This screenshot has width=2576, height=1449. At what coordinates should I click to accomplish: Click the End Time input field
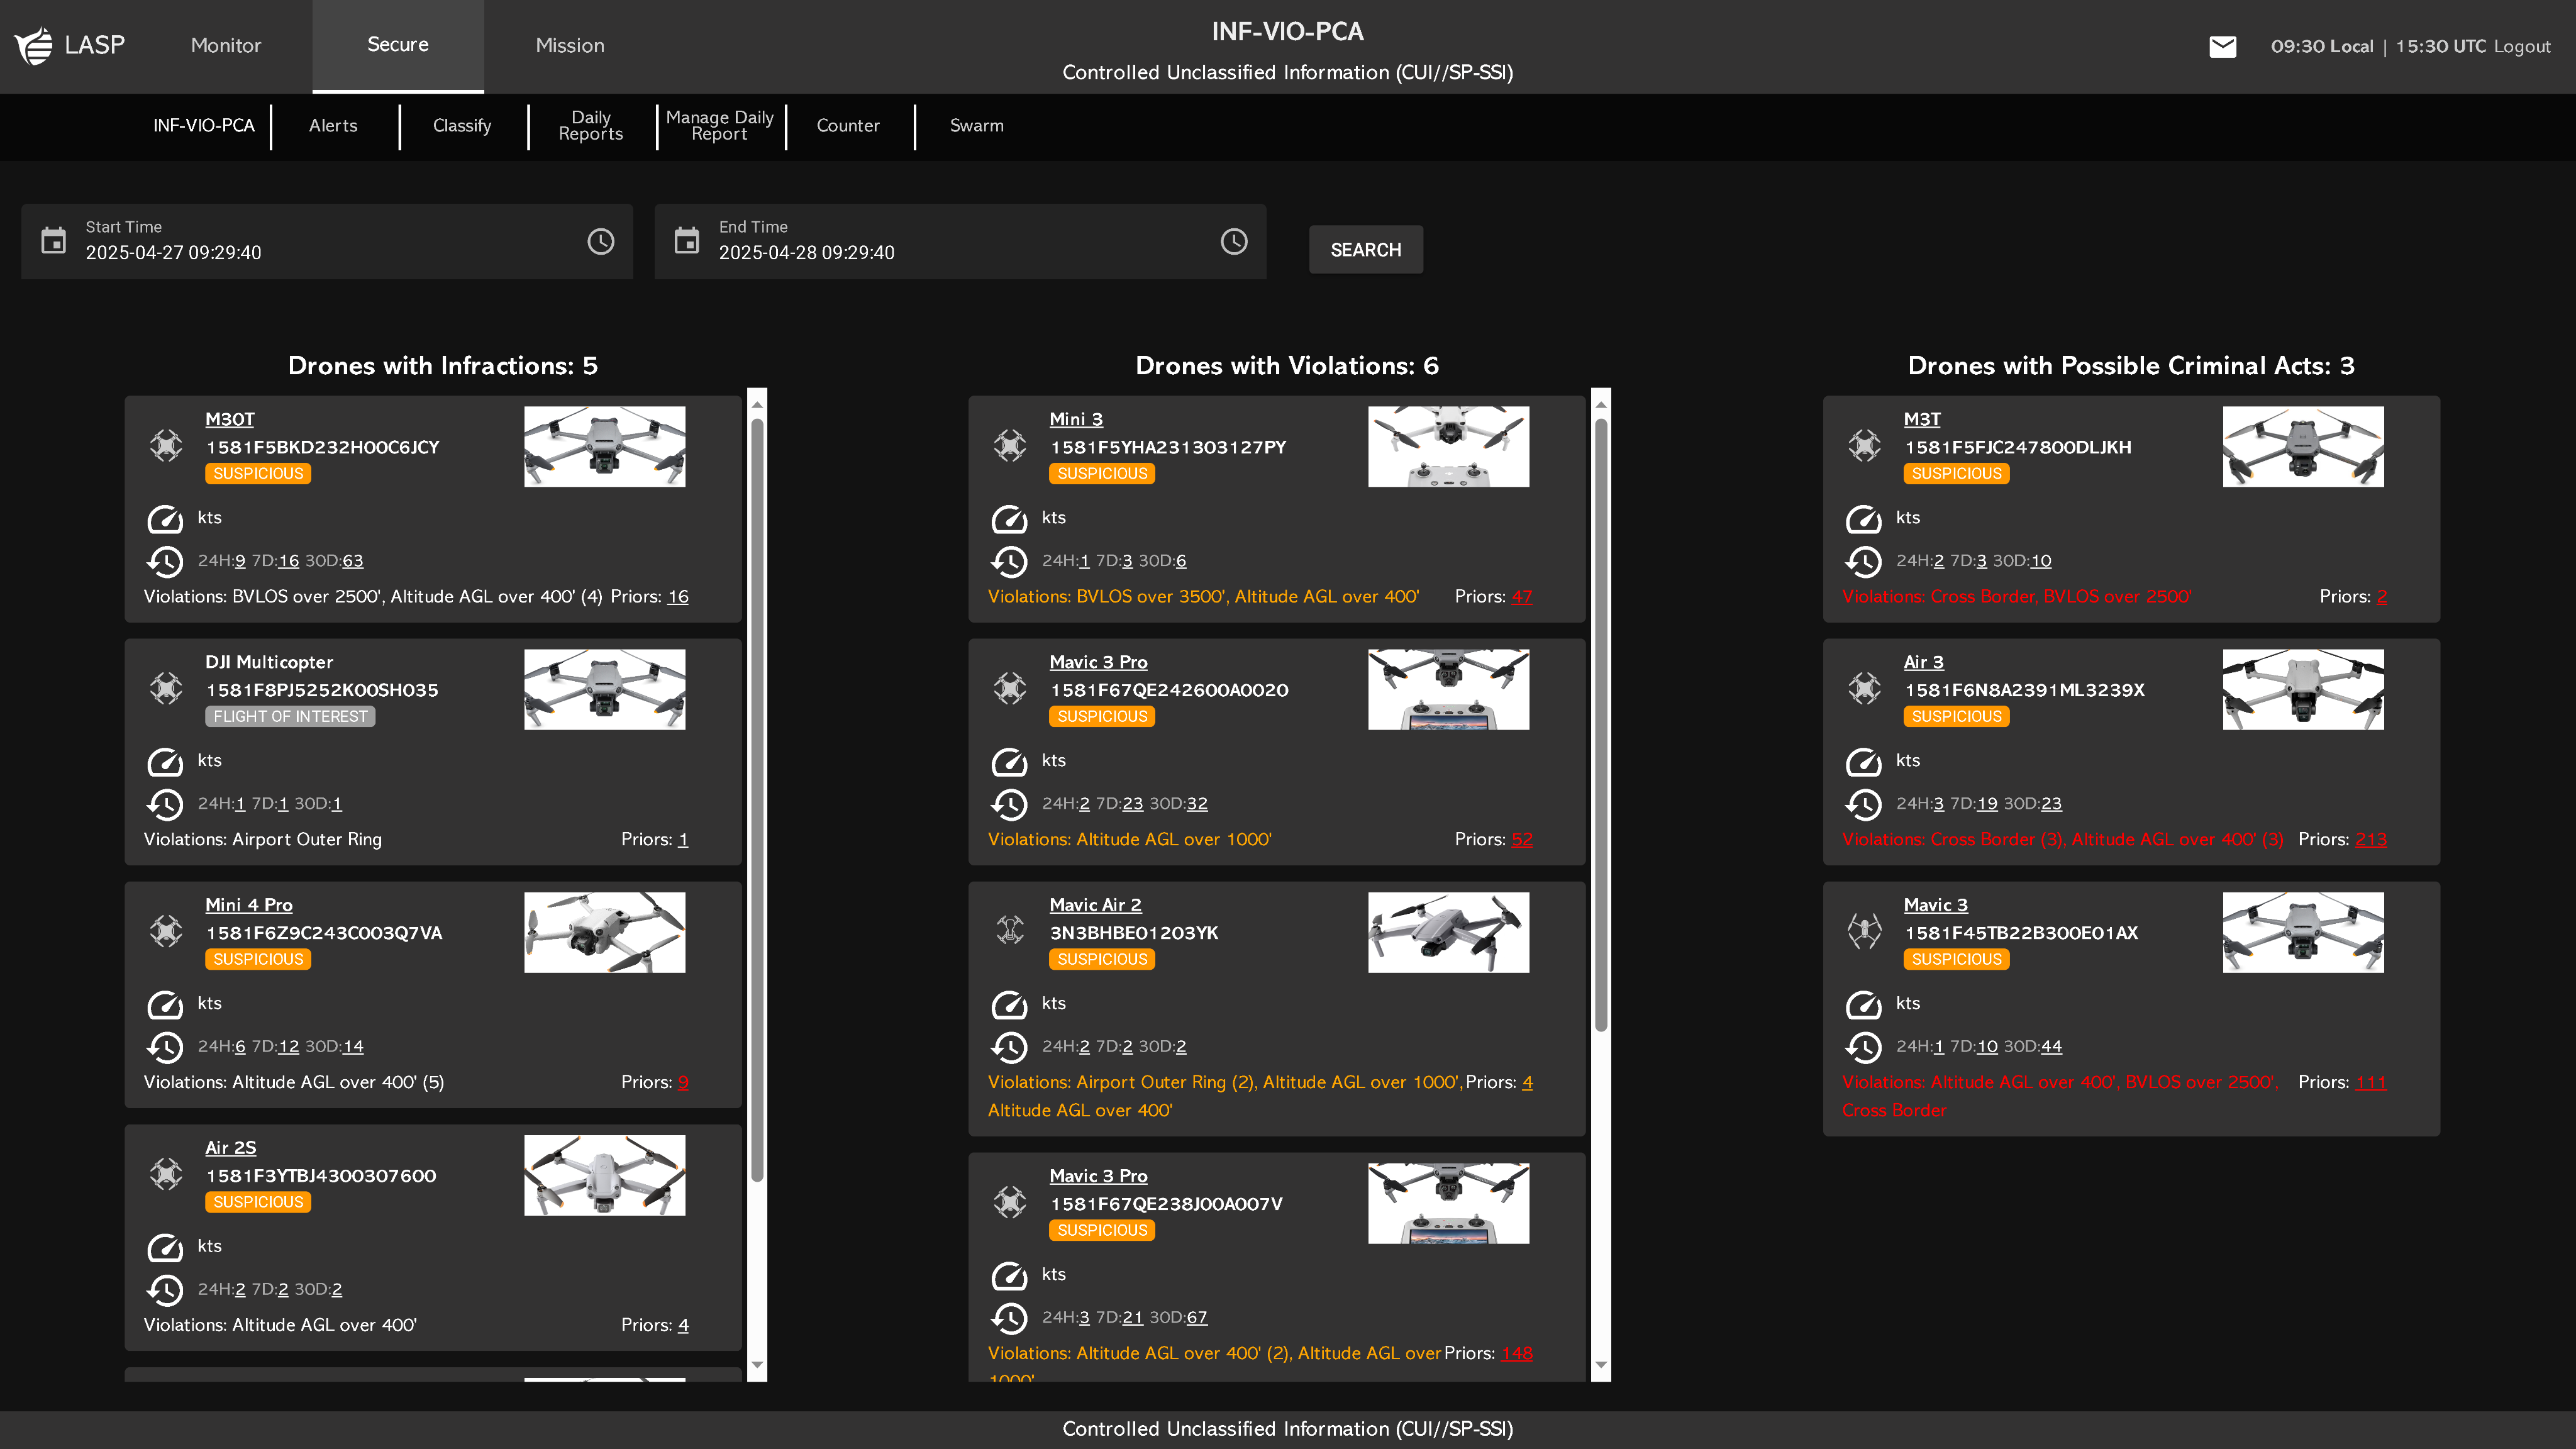(960, 241)
